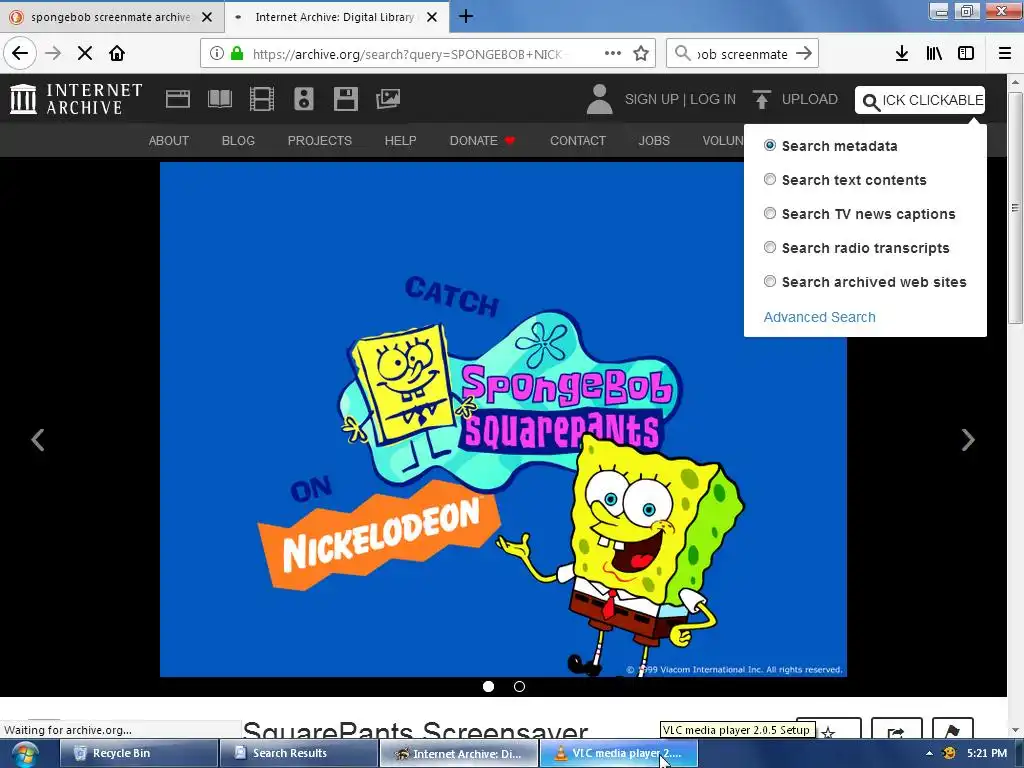Bookmark this page with the star icon
This screenshot has height=768, width=1024.
click(641, 54)
